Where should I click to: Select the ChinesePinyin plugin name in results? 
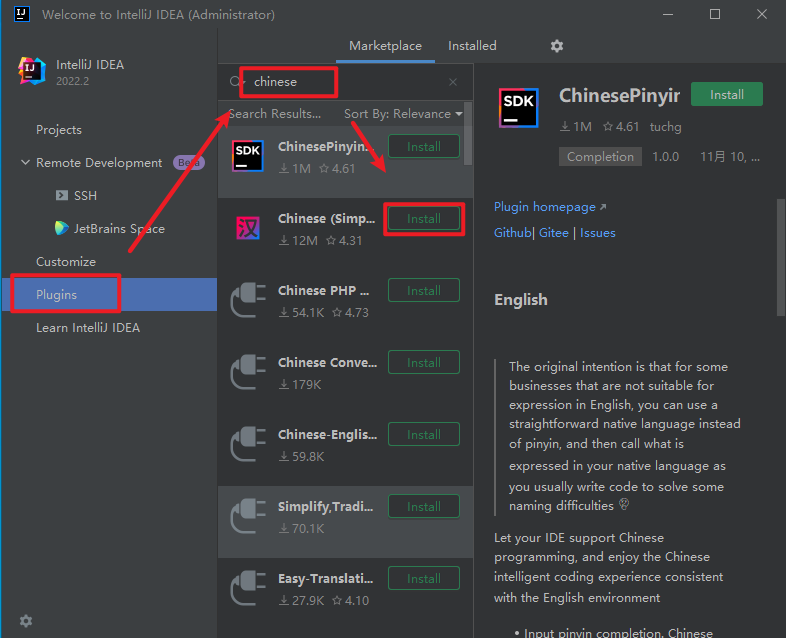point(326,147)
